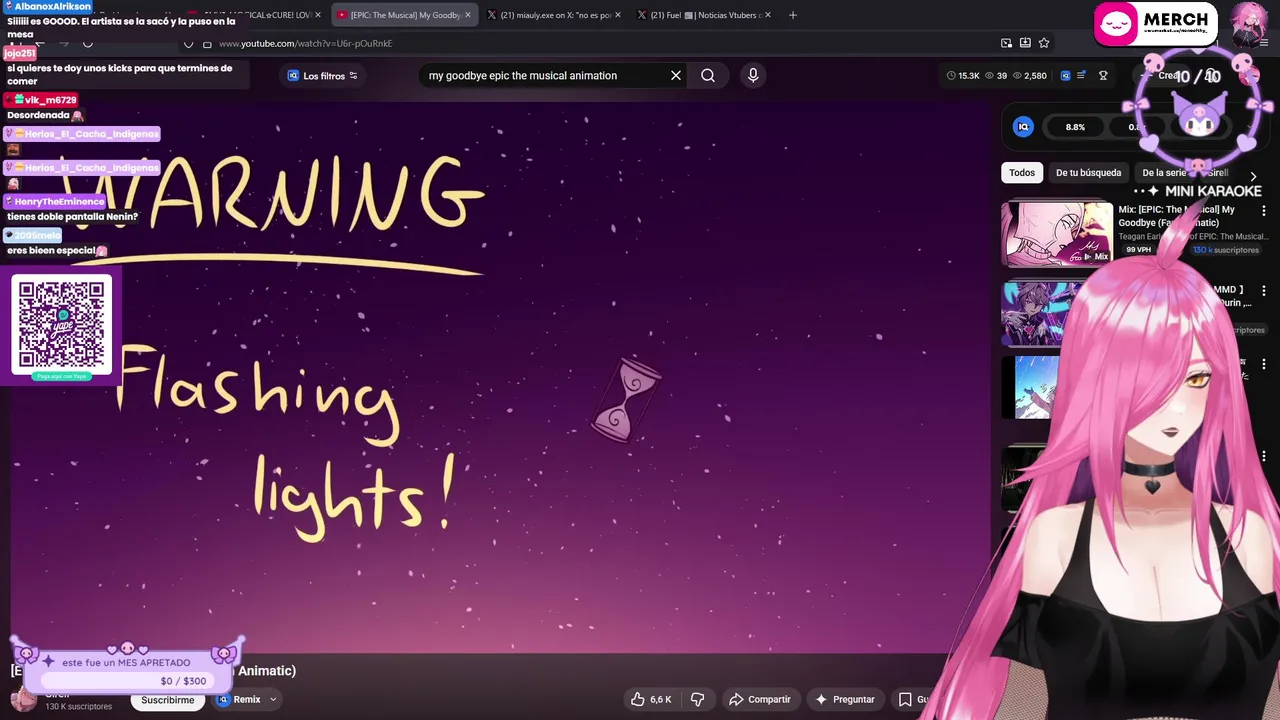Click the site info icon left of the URL

tap(207, 43)
